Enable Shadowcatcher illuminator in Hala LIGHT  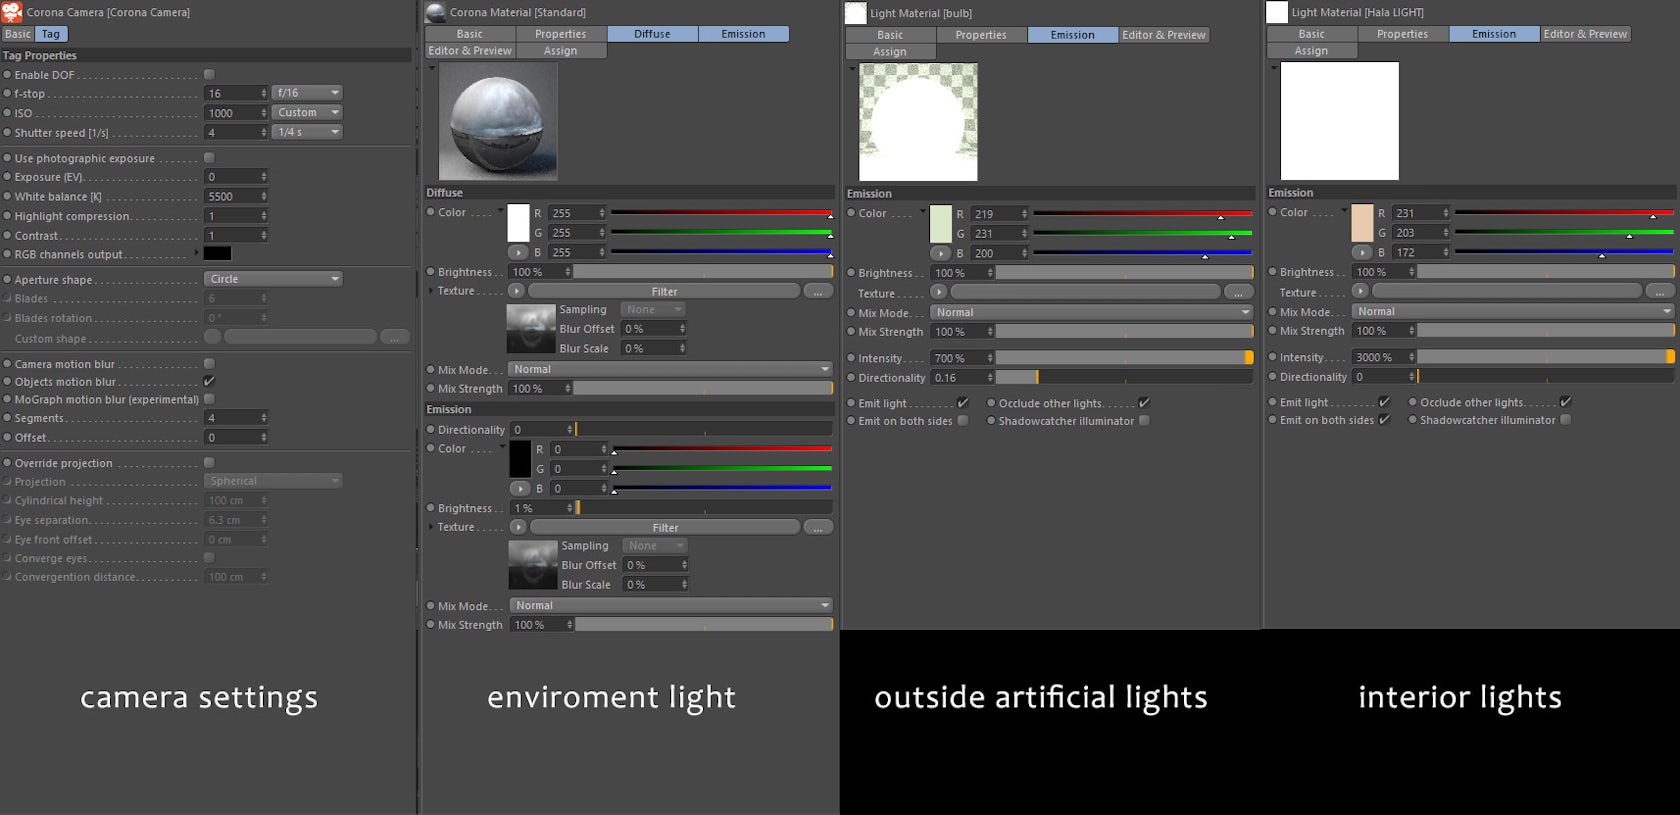click(x=1566, y=420)
